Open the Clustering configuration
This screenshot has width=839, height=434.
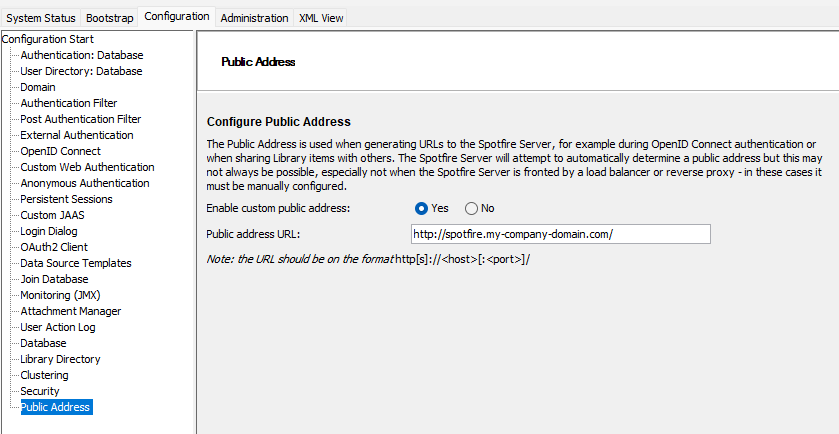(x=44, y=375)
